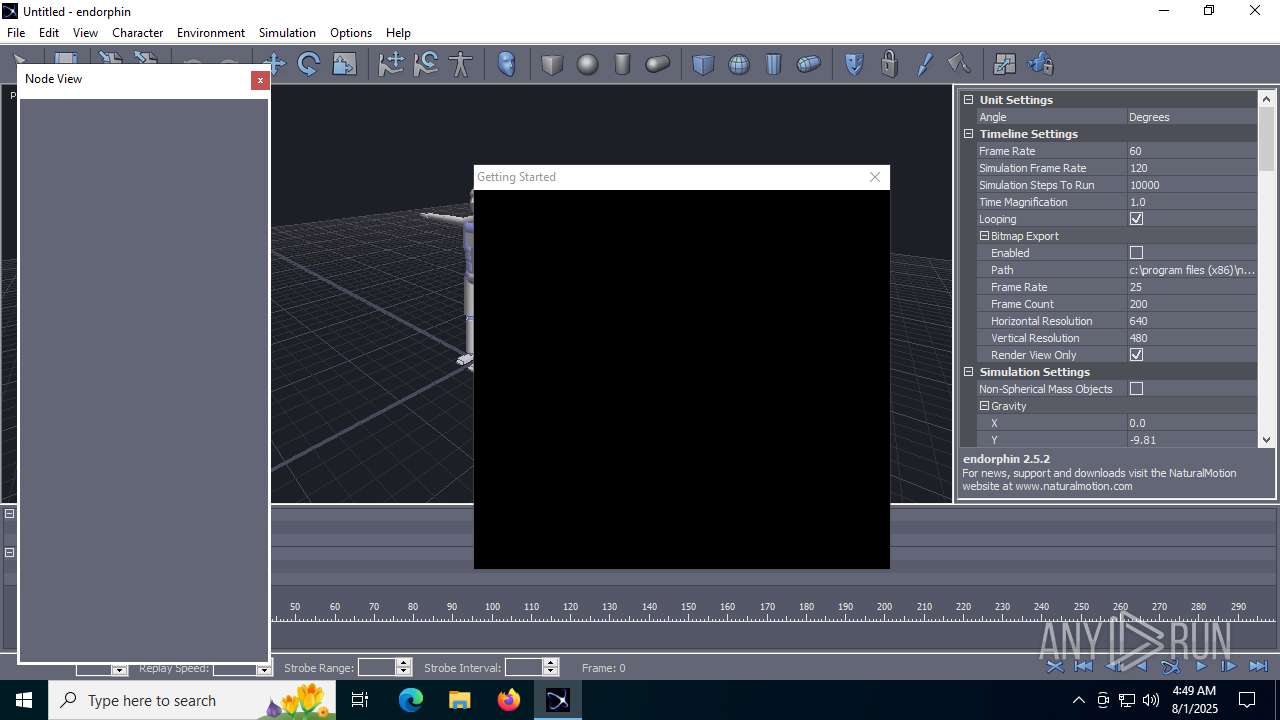Open Firefox from the taskbar

click(x=509, y=700)
